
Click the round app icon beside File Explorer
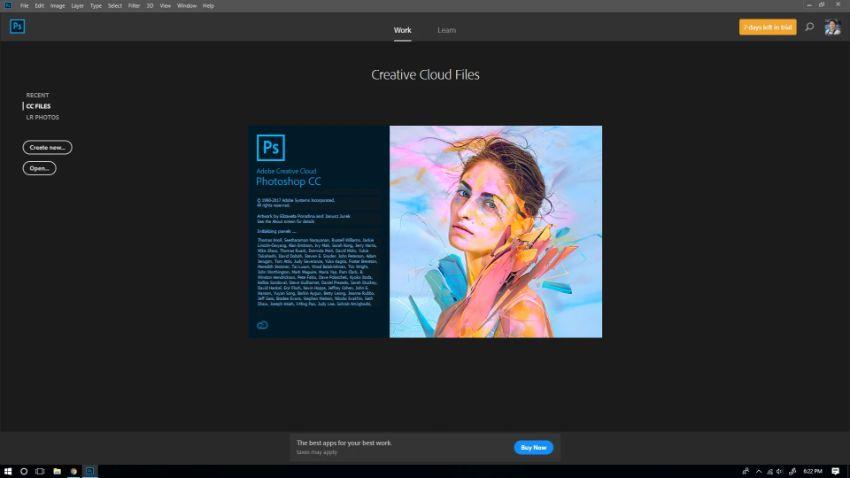pyautogui.click(x=74, y=471)
